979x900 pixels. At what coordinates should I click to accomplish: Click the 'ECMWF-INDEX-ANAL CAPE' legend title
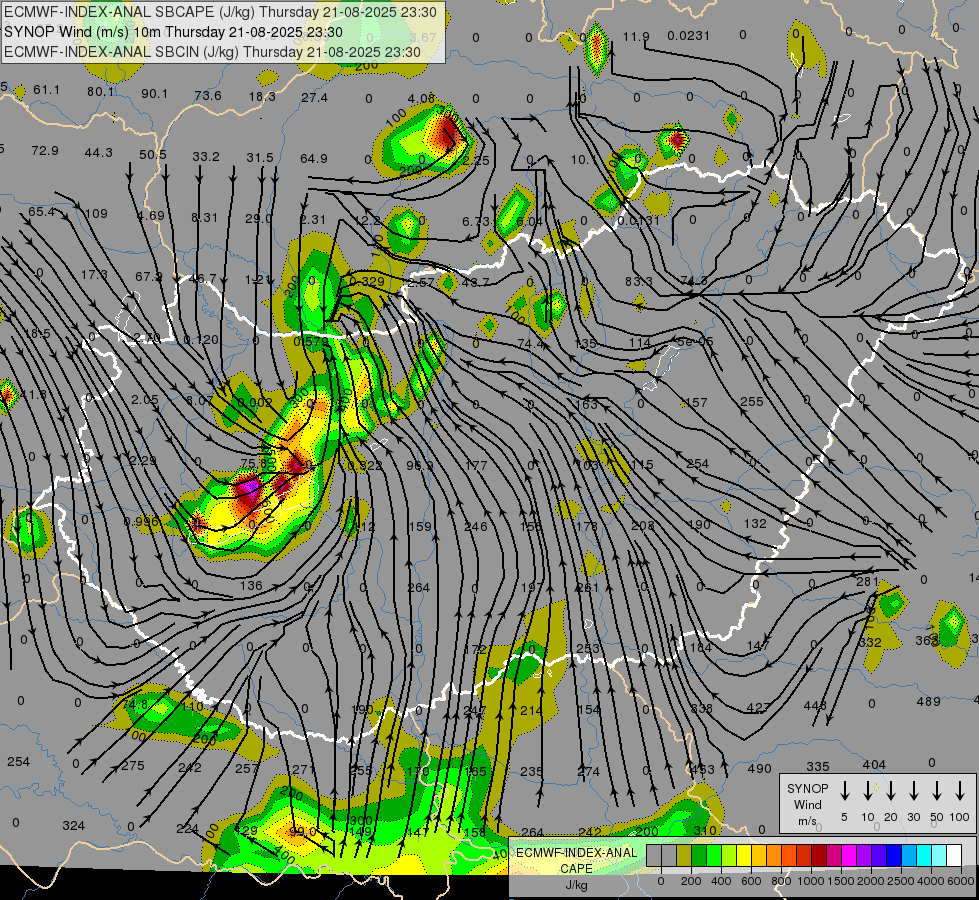coord(576,860)
